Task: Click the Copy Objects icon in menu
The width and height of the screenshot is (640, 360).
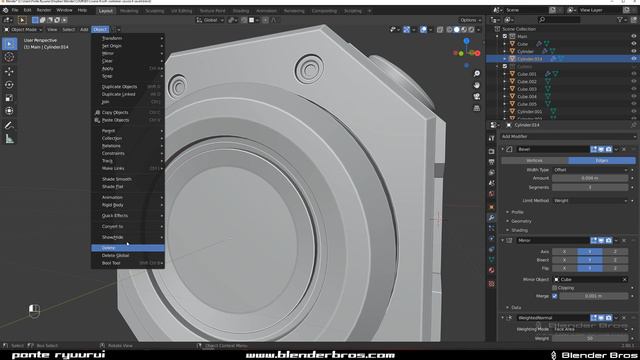Action: pyautogui.click(x=97, y=112)
